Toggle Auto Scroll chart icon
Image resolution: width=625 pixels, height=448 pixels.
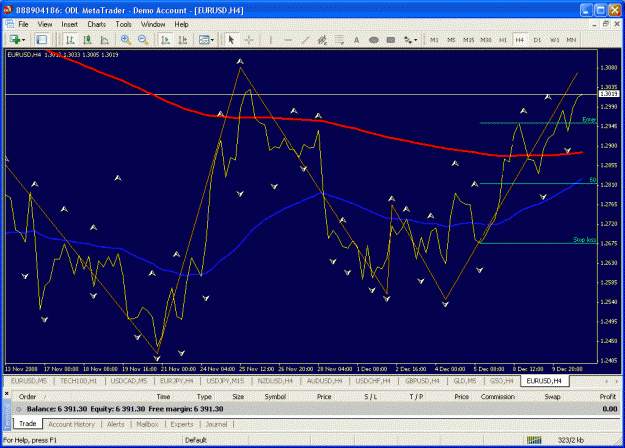[165, 40]
